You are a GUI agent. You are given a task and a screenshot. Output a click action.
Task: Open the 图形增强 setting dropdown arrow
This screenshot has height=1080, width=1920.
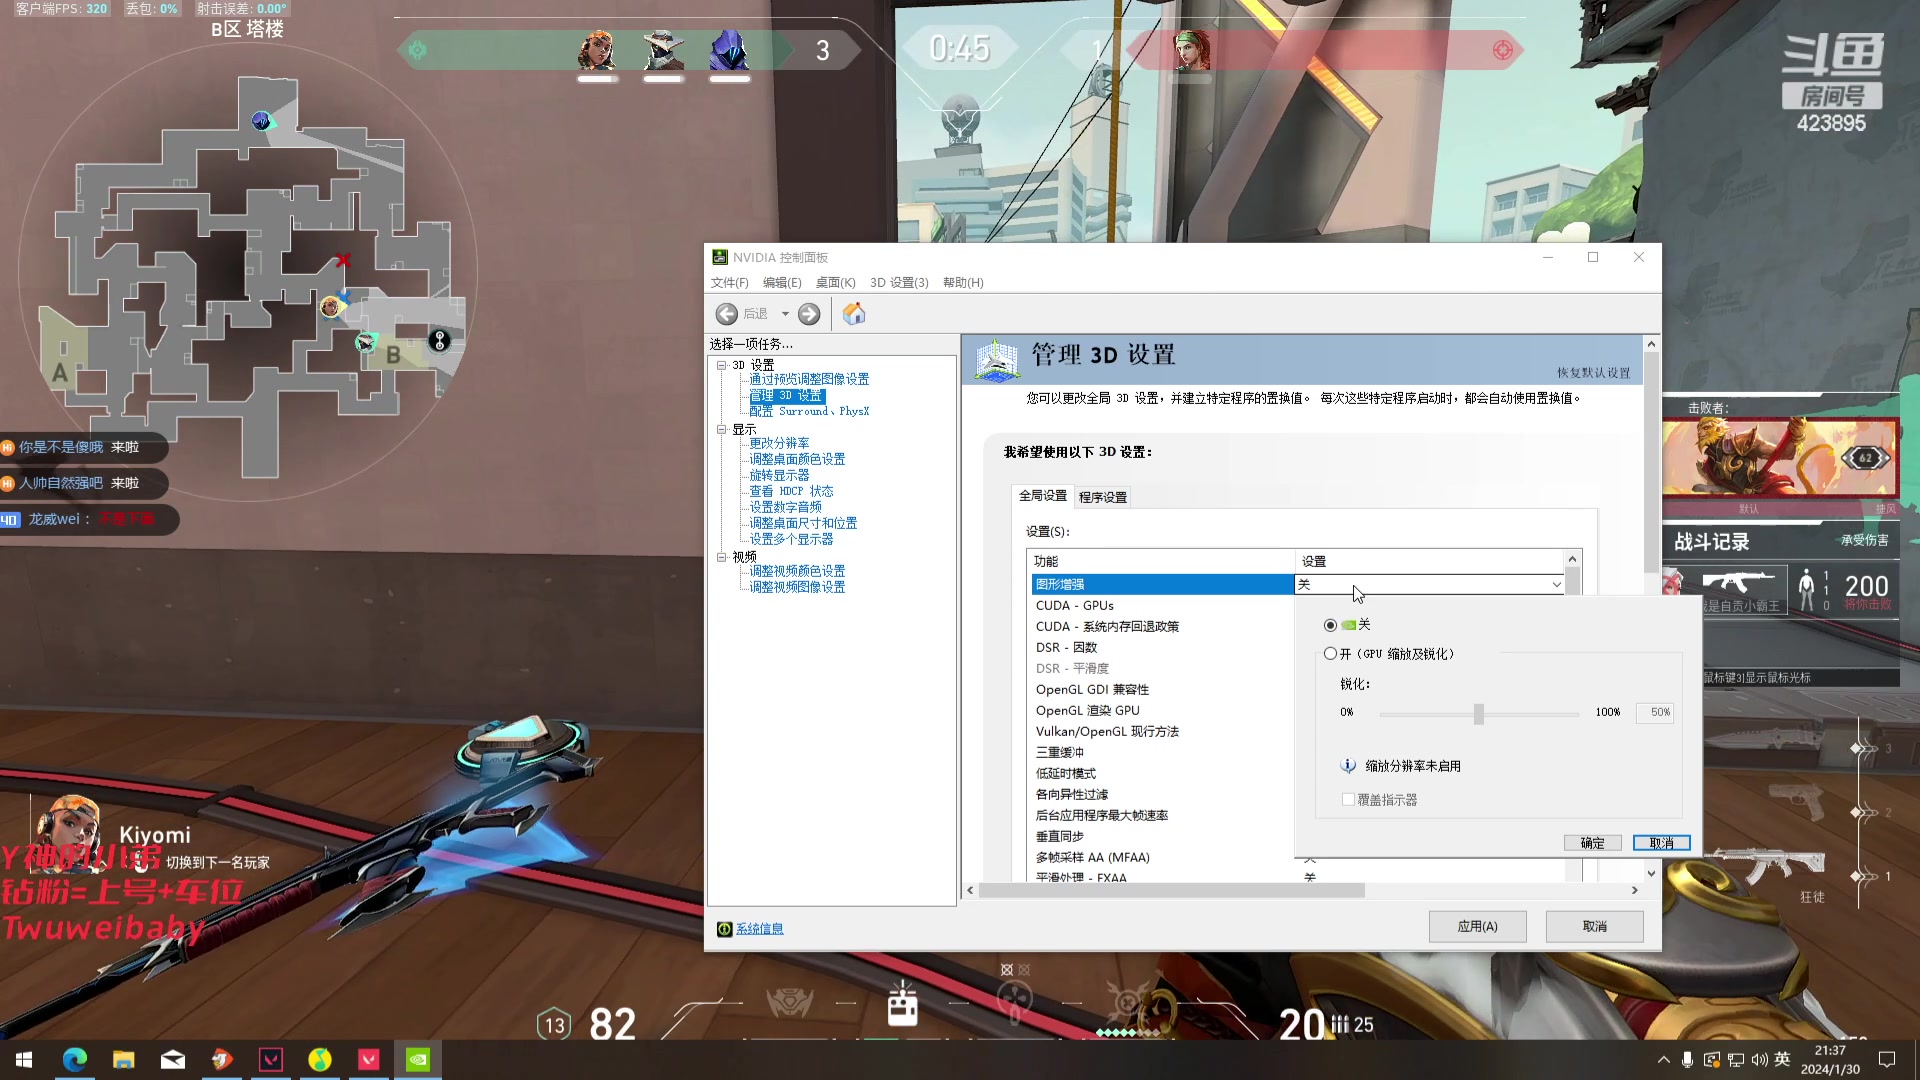[1556, 585]
